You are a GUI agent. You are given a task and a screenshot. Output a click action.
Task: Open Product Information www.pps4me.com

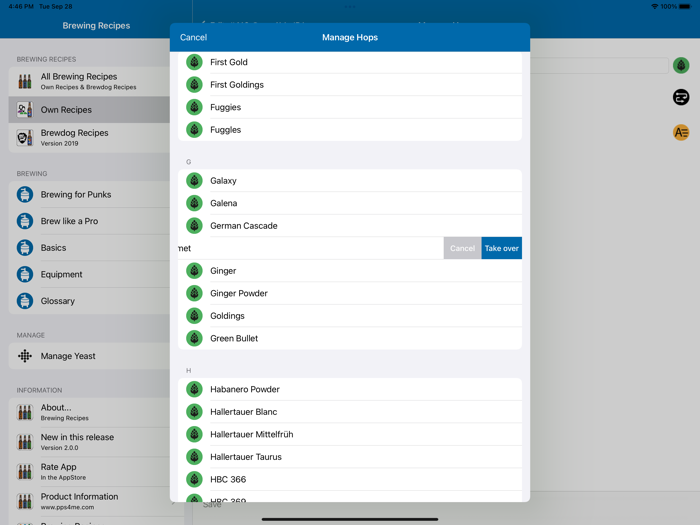(89, 501)
